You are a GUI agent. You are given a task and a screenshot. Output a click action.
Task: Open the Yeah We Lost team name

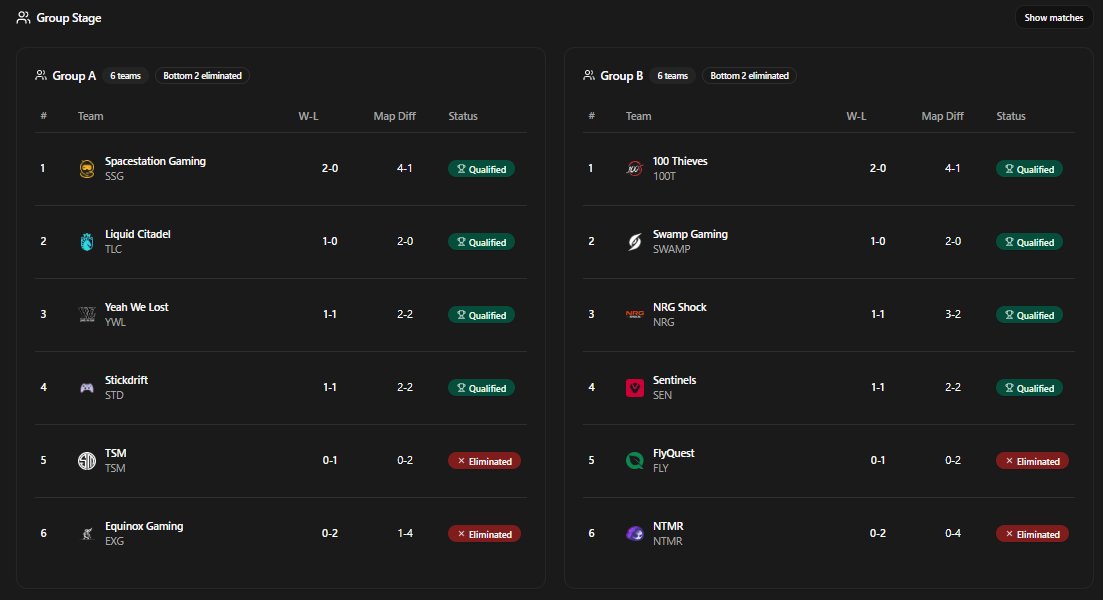[x=136, y=307]
